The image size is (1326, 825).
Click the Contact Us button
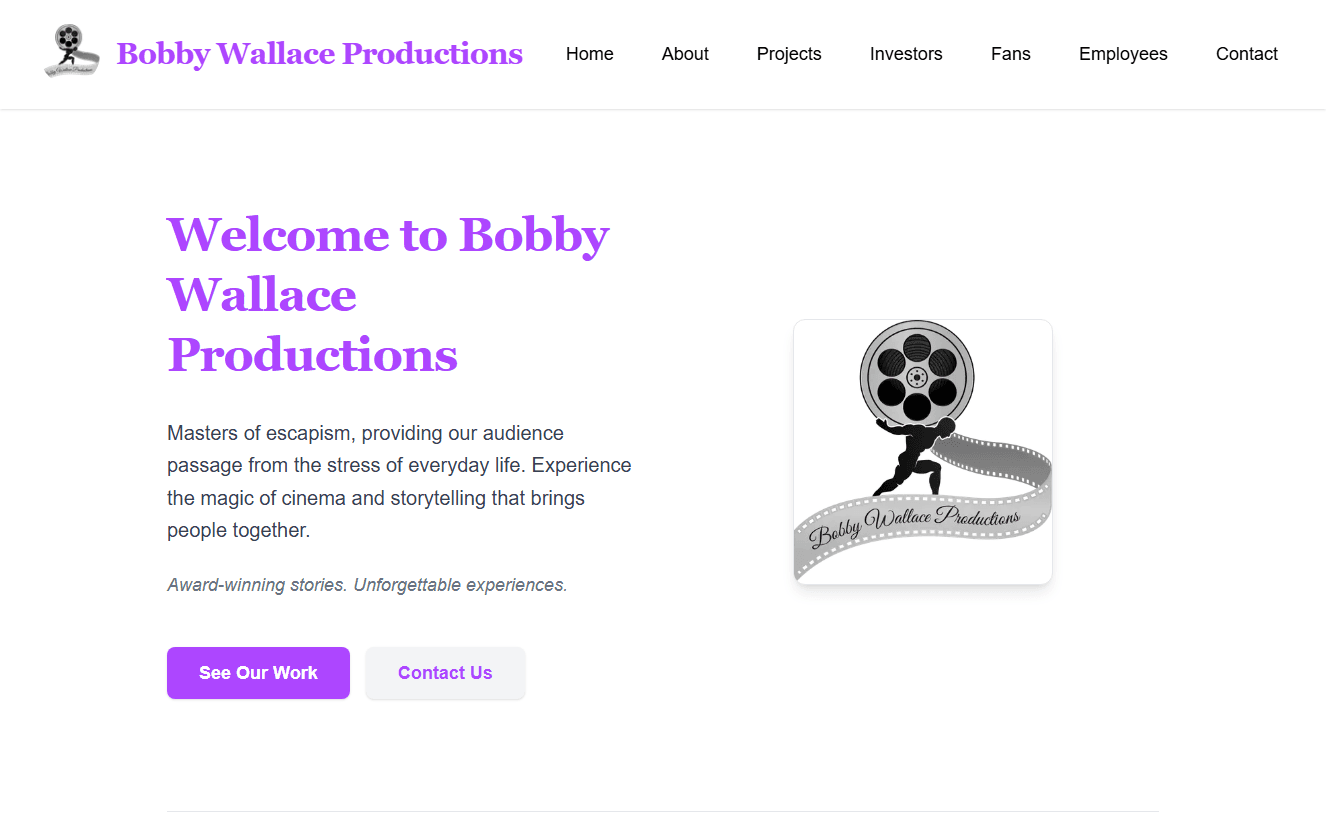click(x=445, y=673)
